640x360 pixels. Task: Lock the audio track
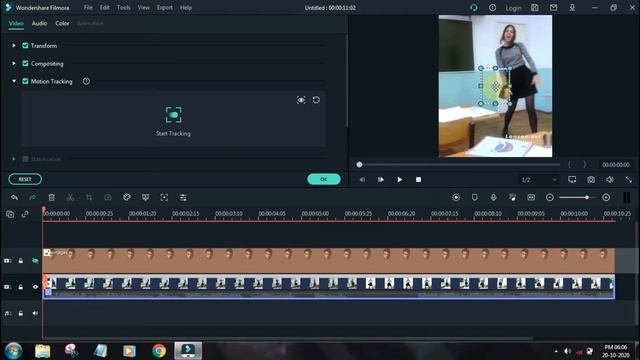[20, 313]
